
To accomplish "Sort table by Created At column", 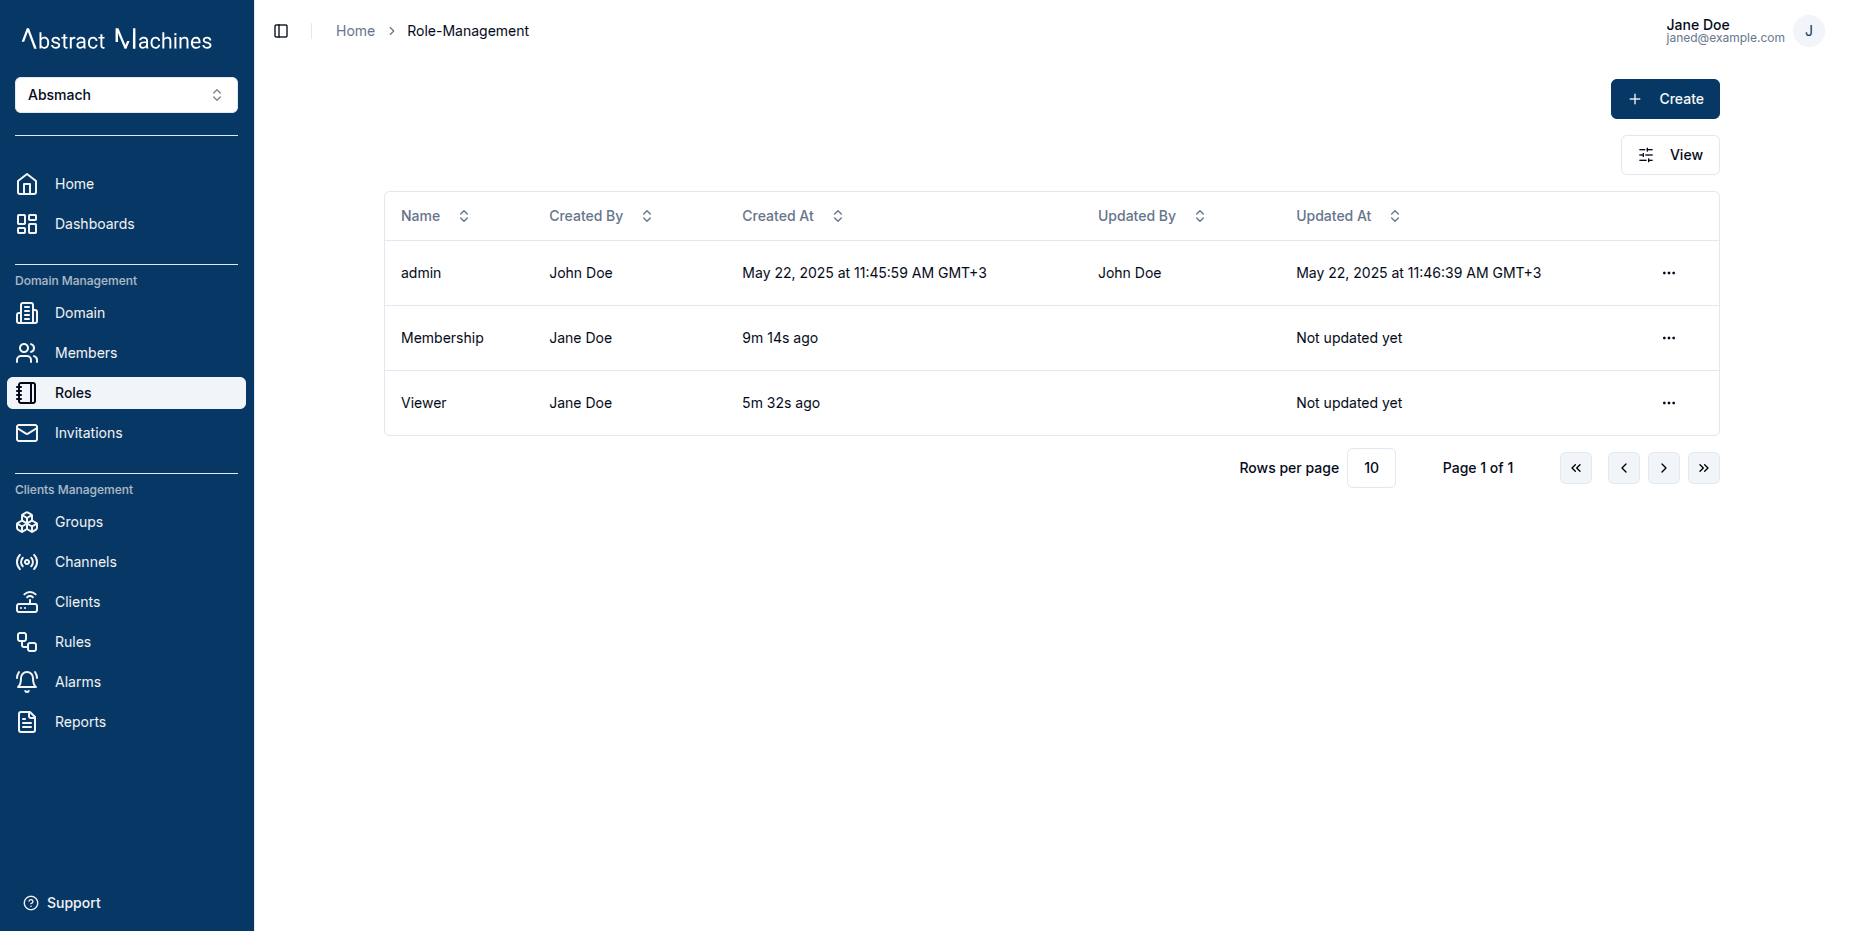I will [793, 216].
